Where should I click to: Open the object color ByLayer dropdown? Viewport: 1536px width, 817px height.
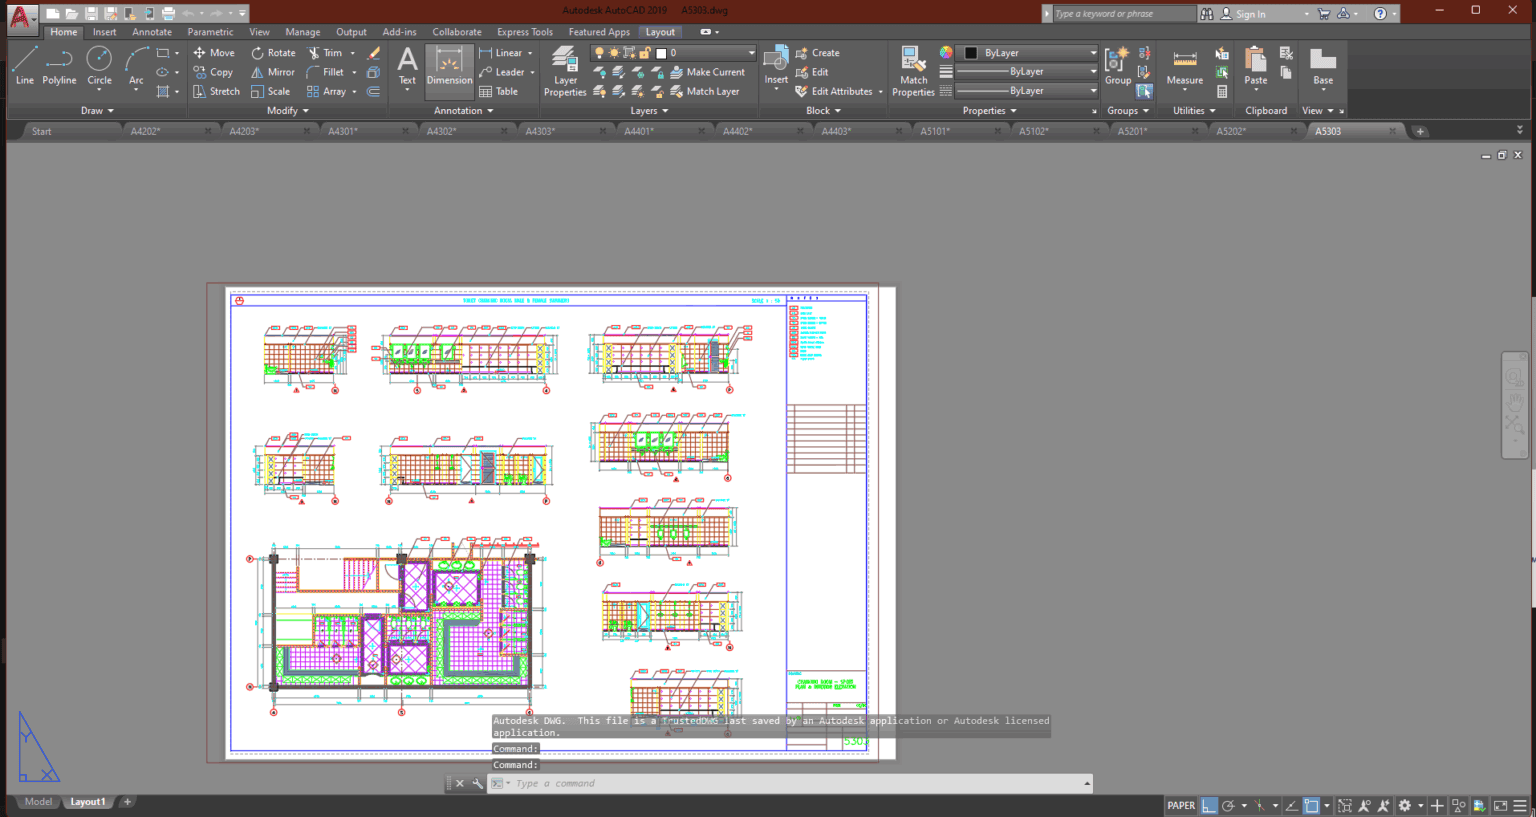(x=1094, y=52)
